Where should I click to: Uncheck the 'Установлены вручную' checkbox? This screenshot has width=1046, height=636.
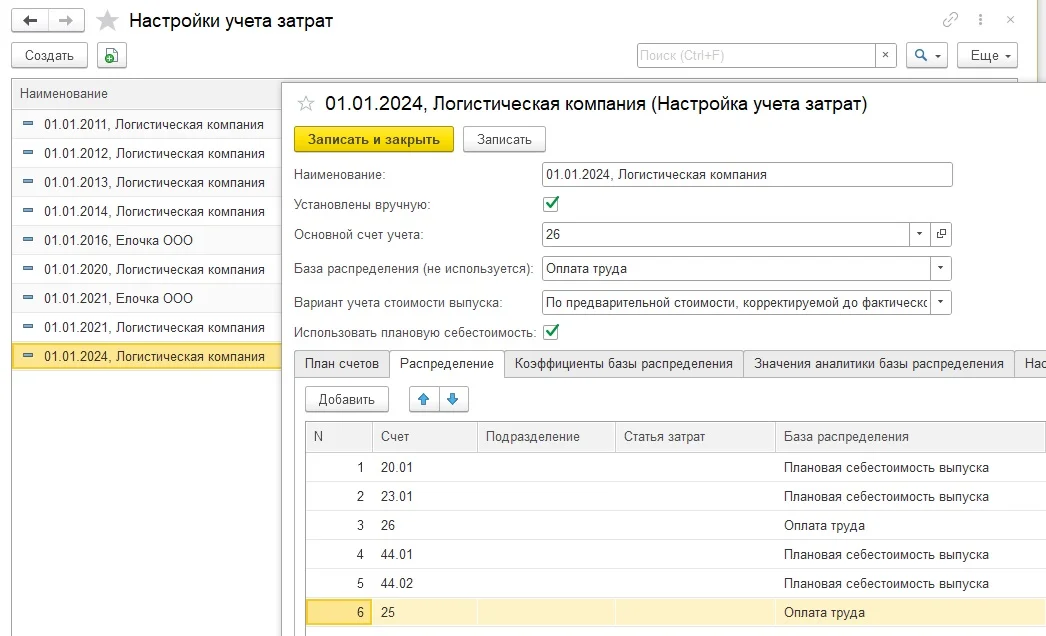pyautogui.click(x=550, y=204)
